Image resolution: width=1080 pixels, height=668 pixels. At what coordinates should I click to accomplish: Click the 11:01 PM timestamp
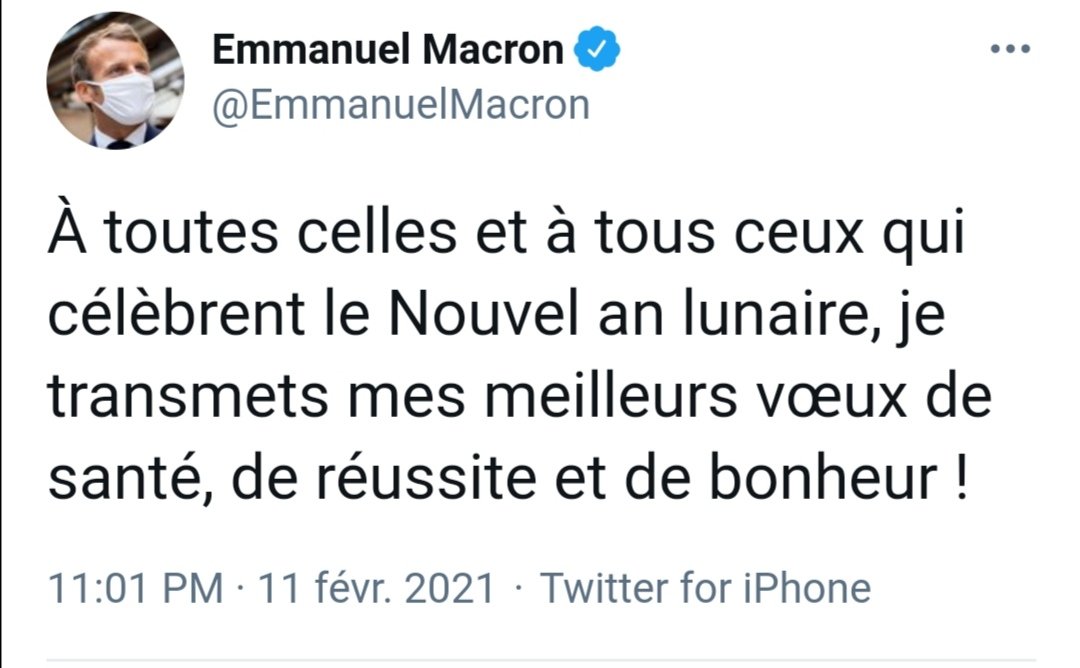[x=137, y=588]
